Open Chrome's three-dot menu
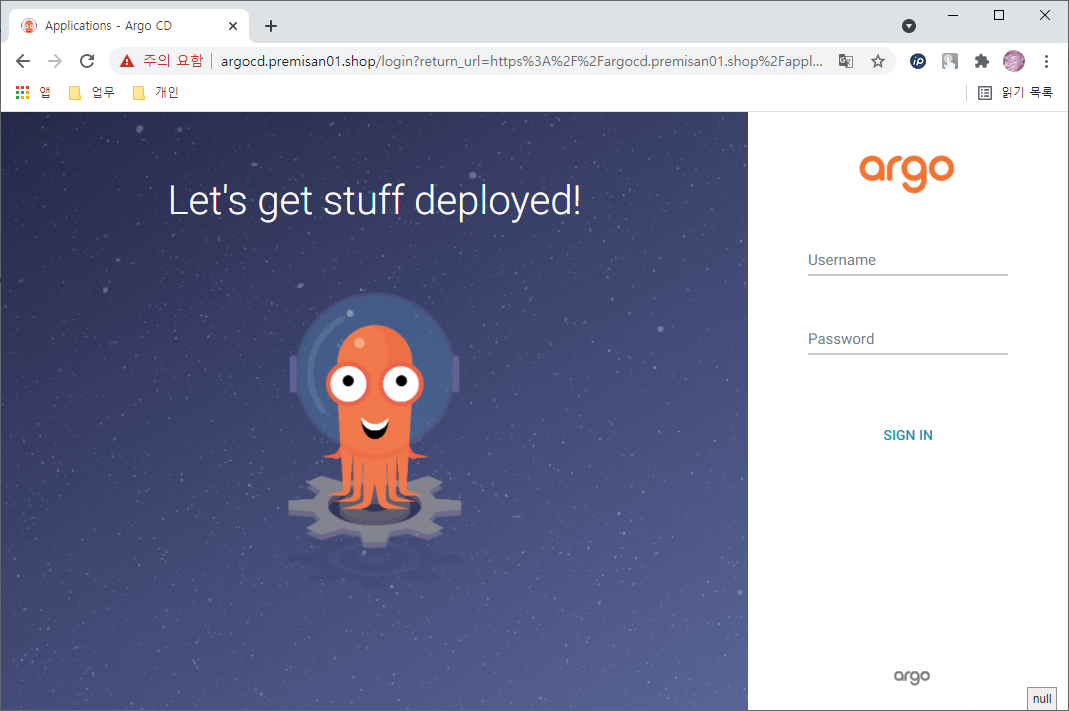 pos(1047,61)
